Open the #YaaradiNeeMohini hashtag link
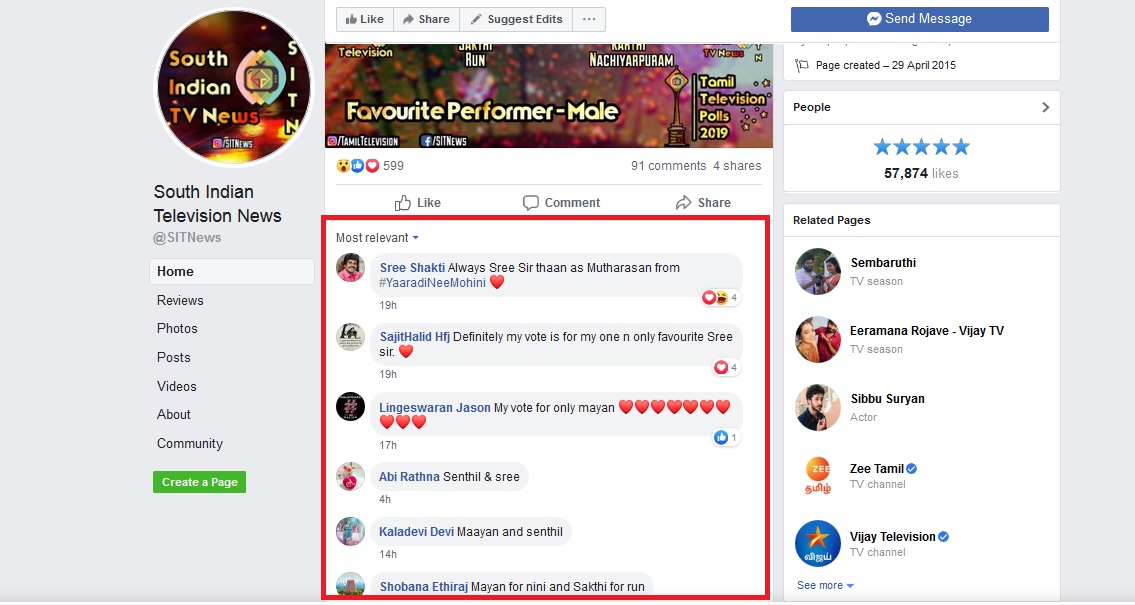Screen dimensions: 1135x605 pyautogui.click(x=432, y=283)
